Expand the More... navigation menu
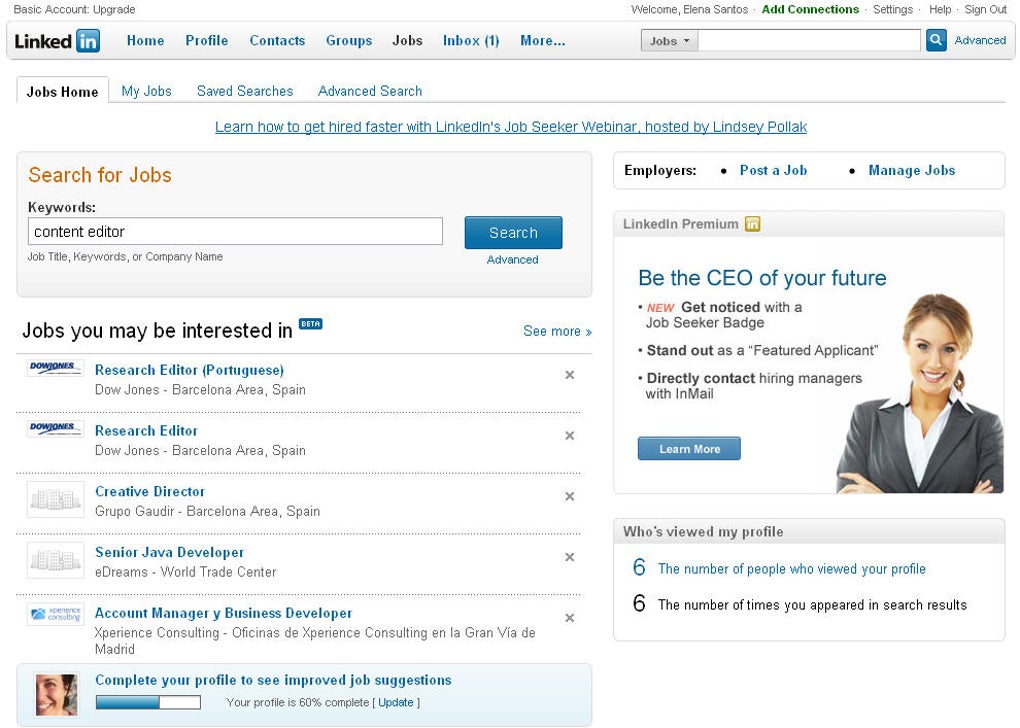The height and width of the screenshot is (728, 1020). click(x=542, y=41)
